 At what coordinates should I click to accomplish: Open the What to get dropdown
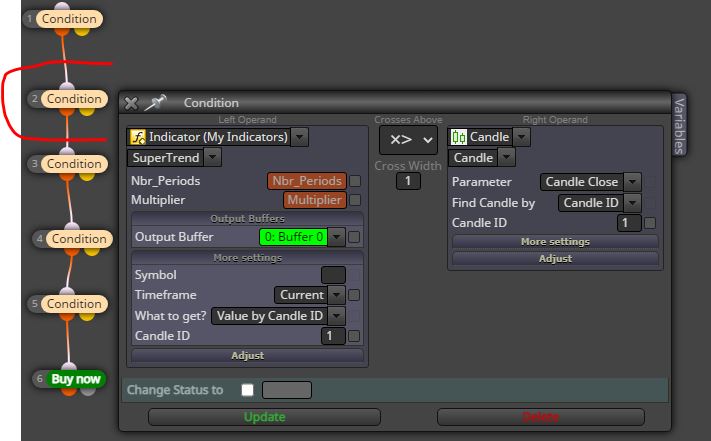(336, 316)
